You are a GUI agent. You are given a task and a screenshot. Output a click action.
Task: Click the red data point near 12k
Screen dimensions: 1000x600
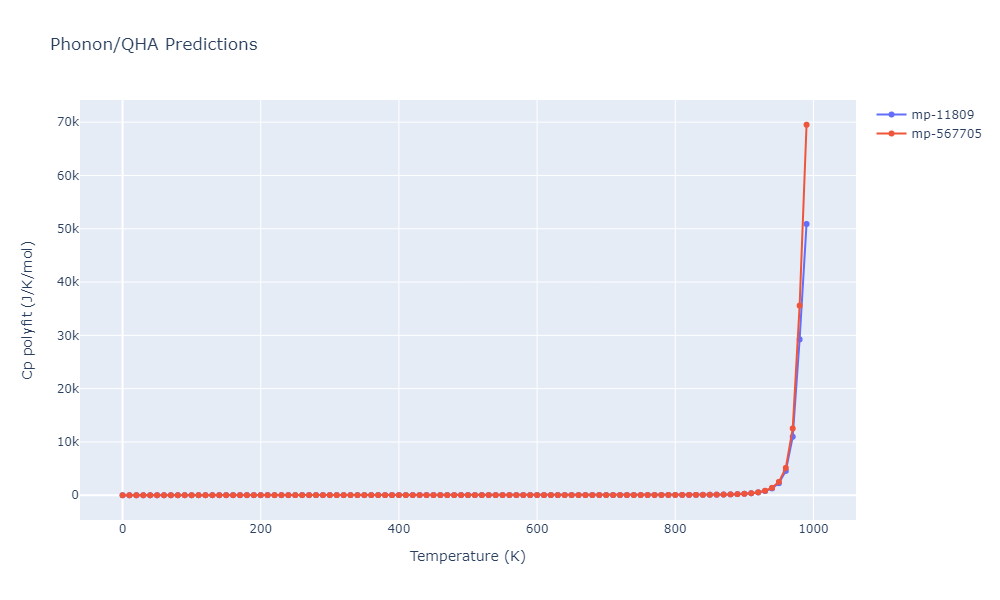click(x=793, y=429)
